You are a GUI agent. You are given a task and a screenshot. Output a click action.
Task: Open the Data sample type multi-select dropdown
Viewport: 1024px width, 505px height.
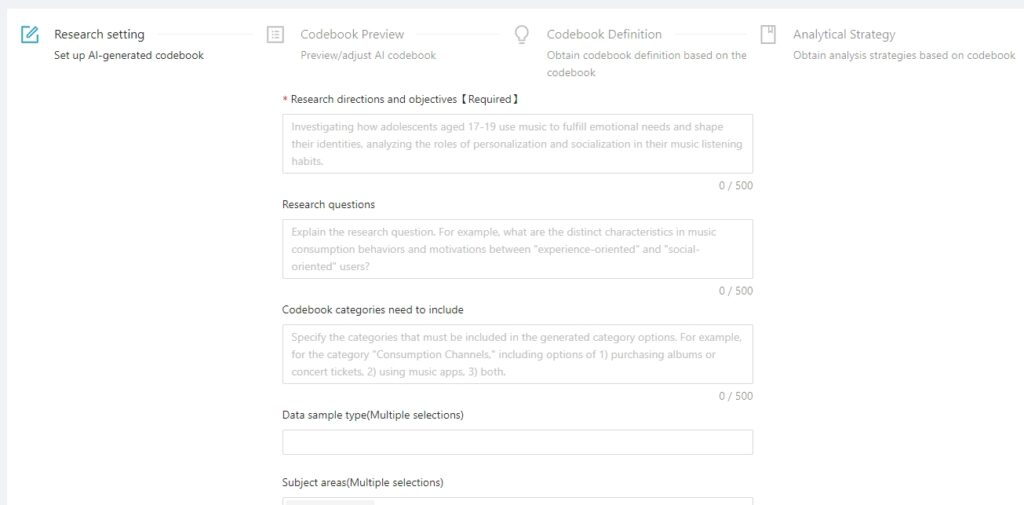pos(517,442)
